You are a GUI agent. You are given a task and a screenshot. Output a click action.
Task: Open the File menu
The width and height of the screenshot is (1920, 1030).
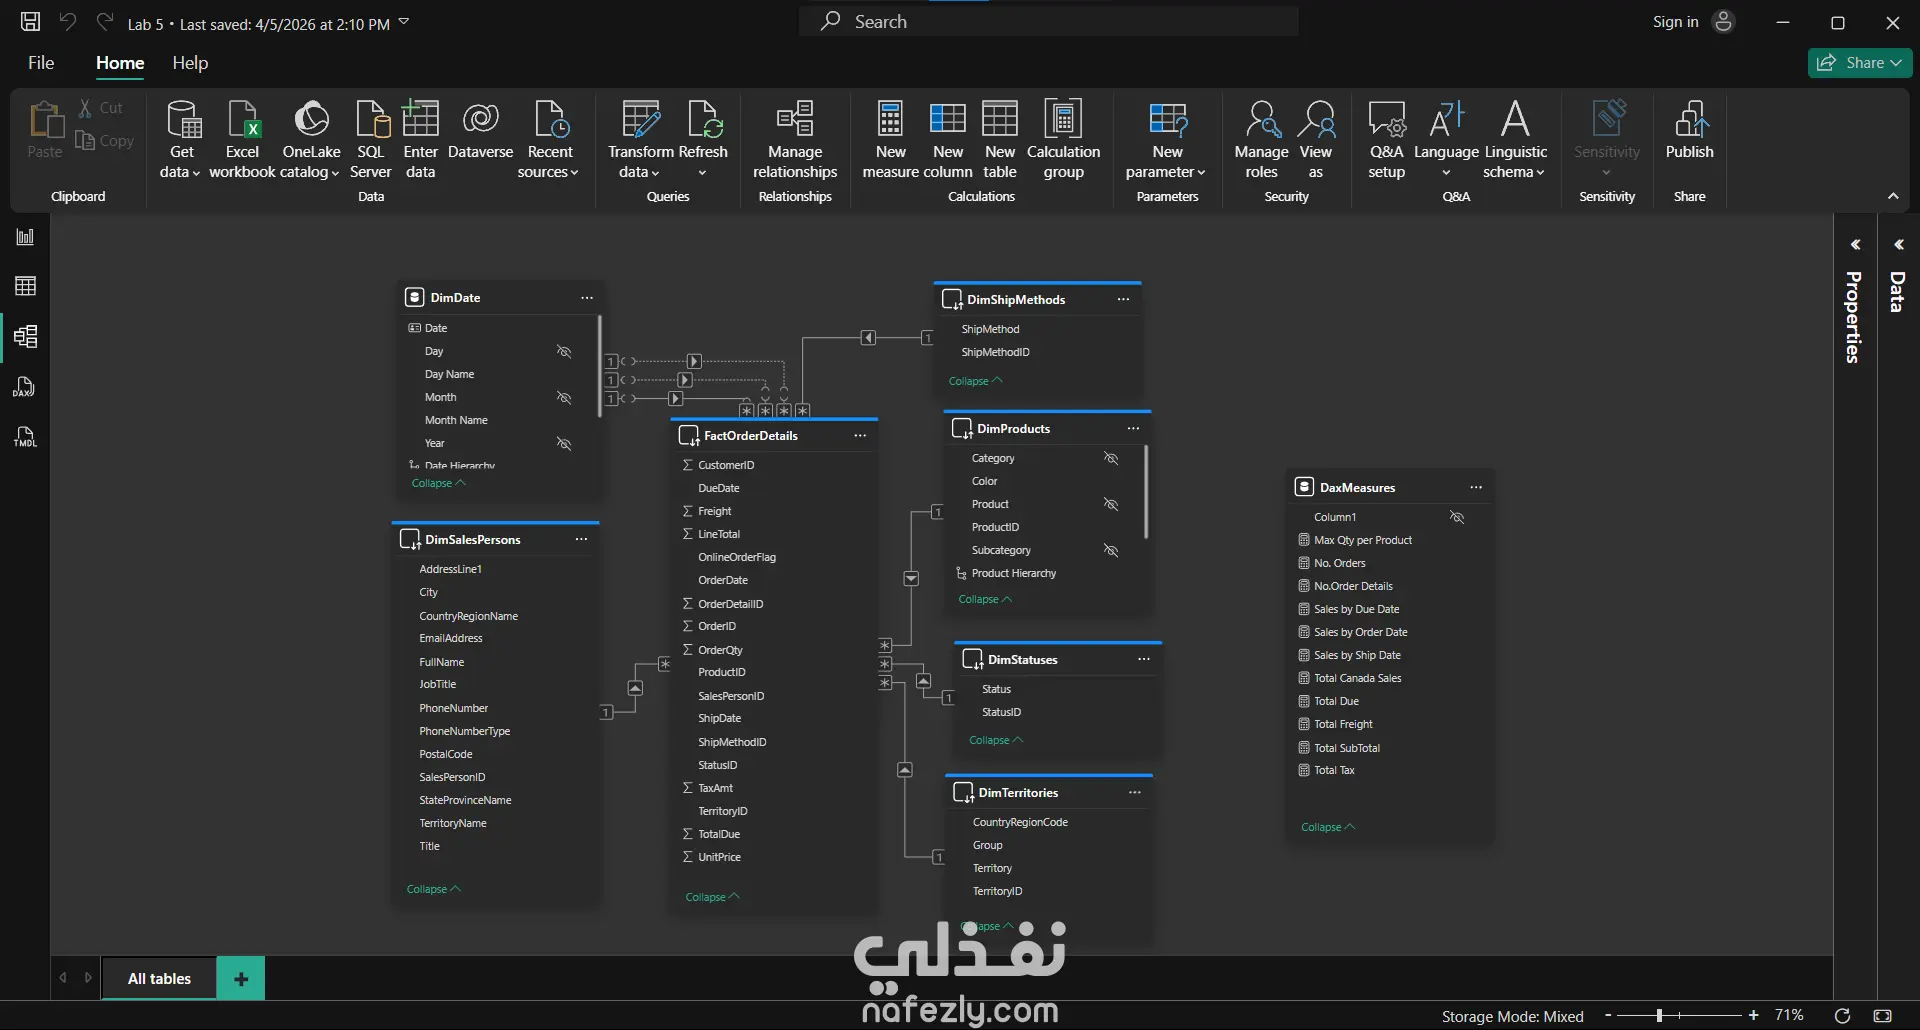point(41,63)
